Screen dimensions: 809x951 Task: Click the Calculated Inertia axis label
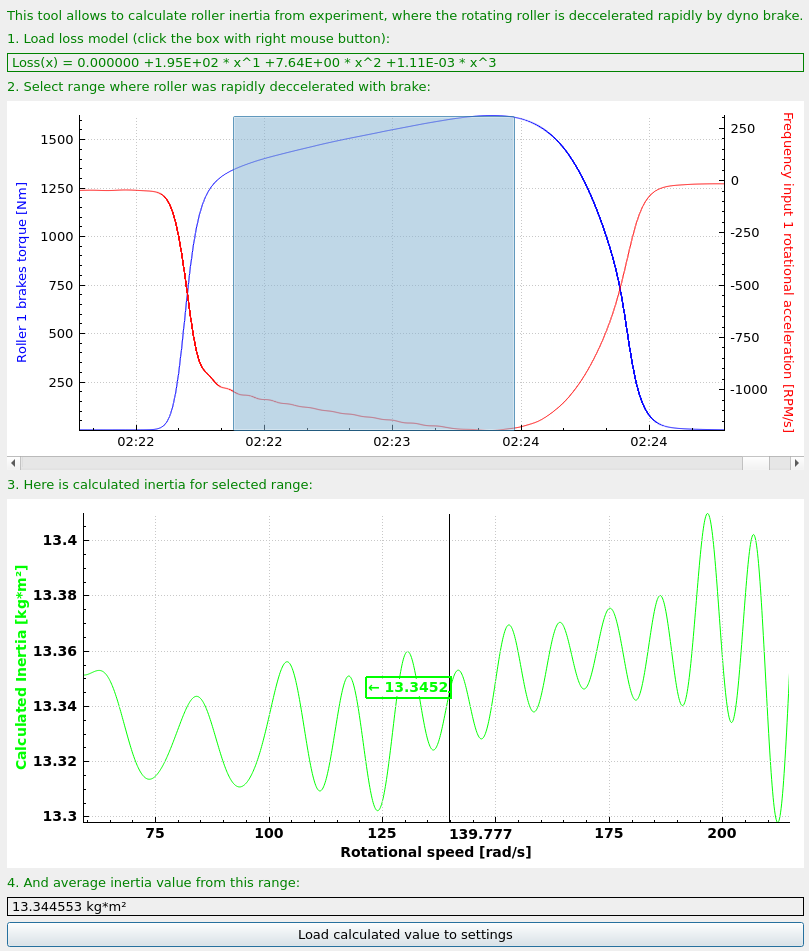[22, 667]
